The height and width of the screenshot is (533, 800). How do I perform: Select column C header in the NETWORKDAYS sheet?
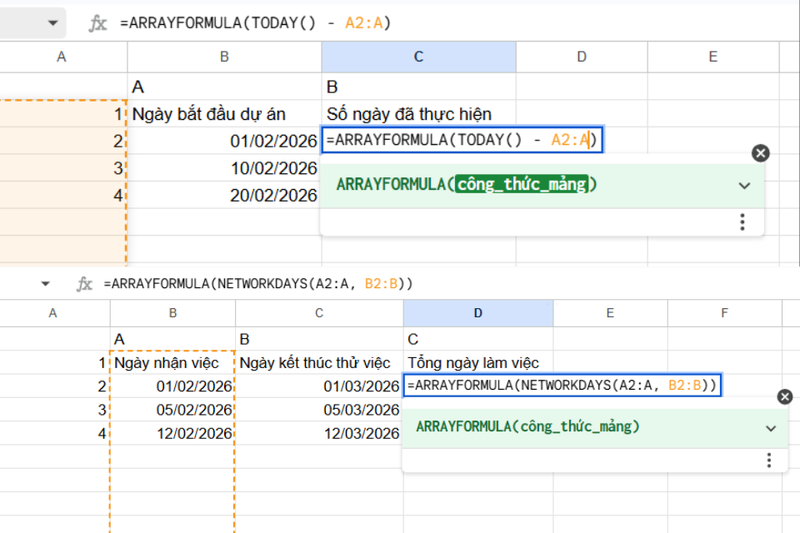tap(319, 313)
